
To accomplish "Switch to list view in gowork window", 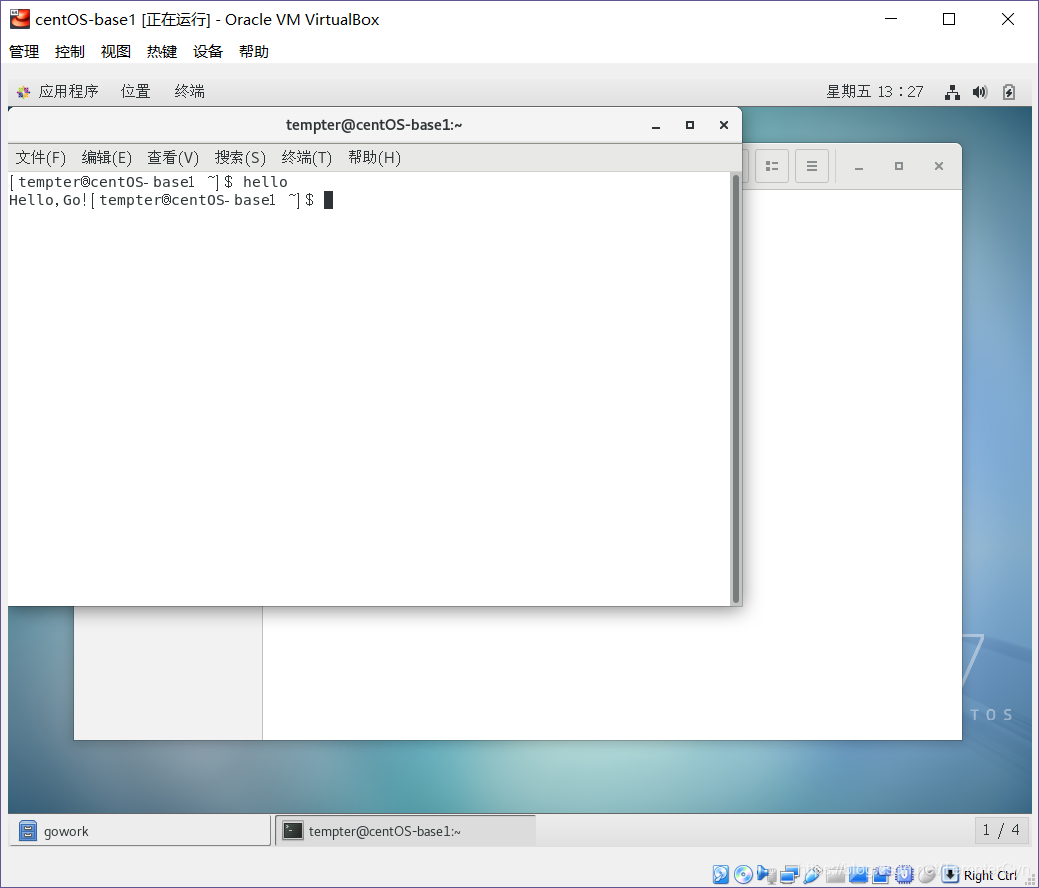I will point(772,166).
